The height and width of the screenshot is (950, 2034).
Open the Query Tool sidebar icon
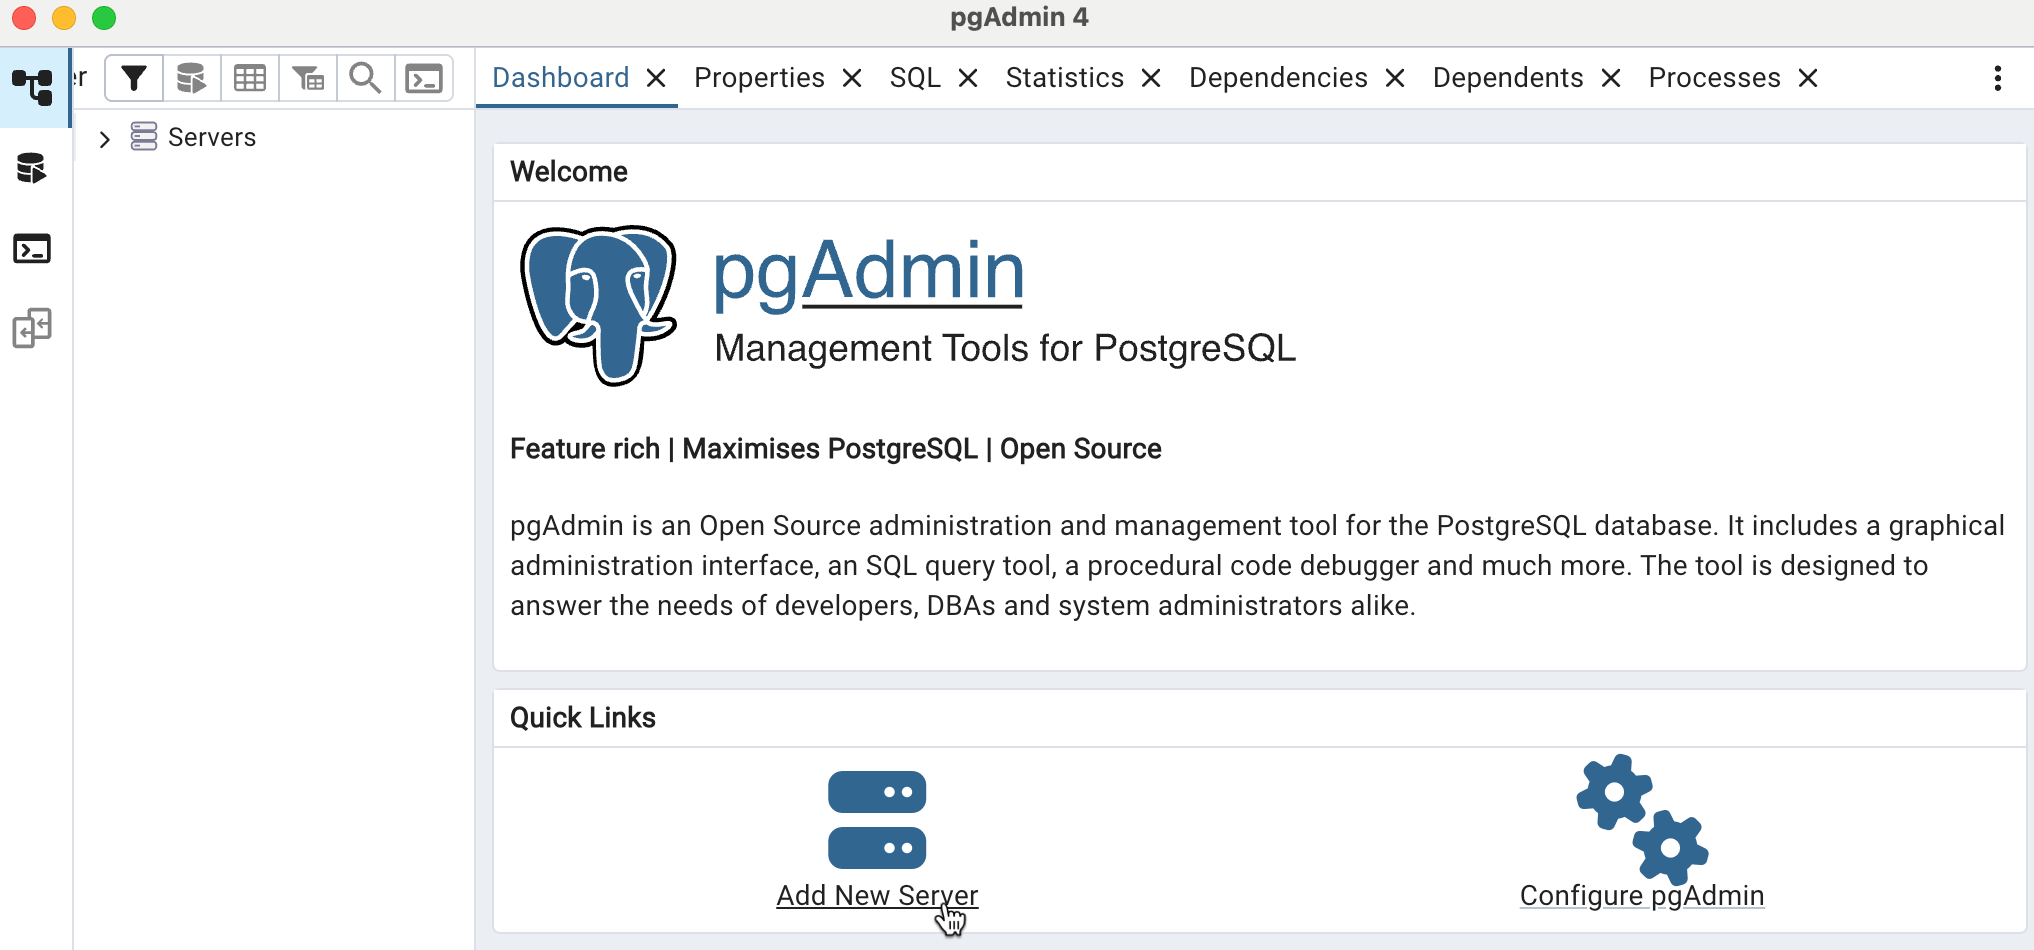click(x=33, y=168)
